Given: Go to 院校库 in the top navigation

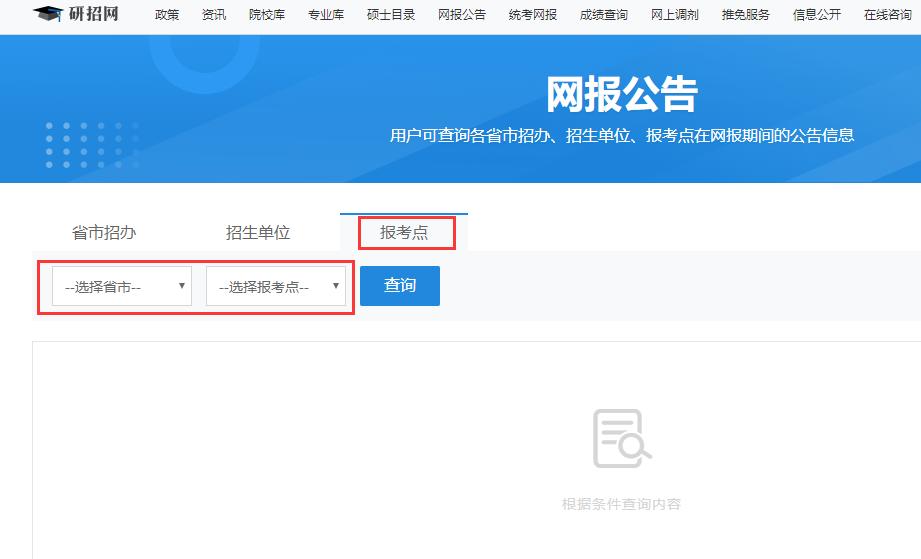Looking at the screenshot, I should coord(267,15).
